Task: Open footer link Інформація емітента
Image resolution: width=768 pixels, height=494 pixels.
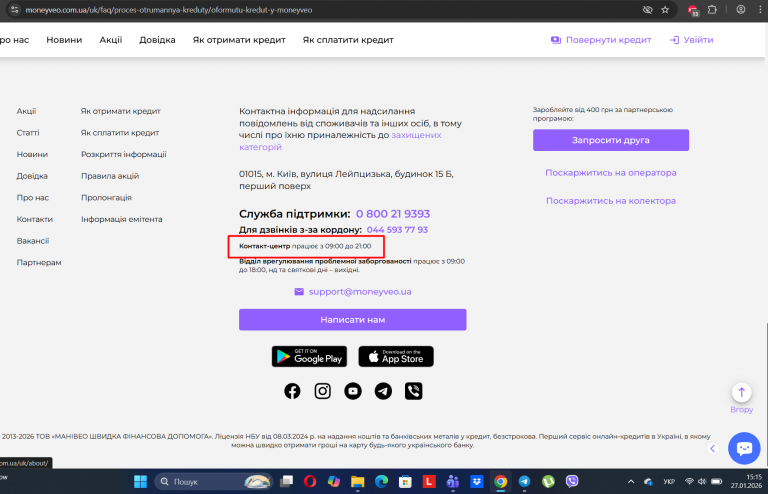Action: (x=121, y=219)
